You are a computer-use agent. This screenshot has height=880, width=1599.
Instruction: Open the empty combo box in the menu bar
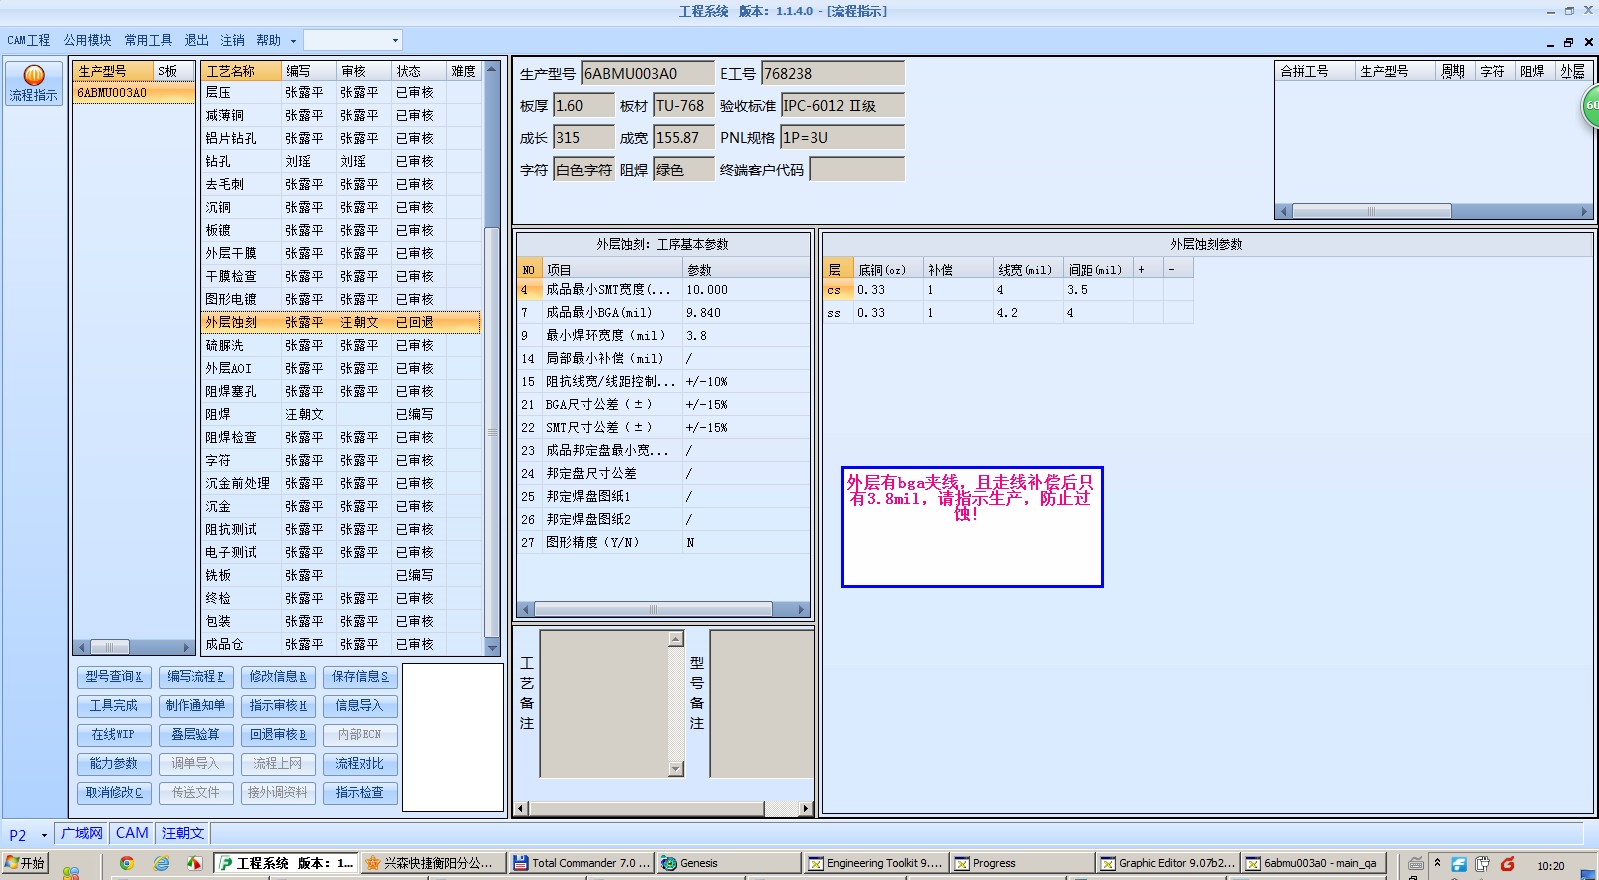point(352,40)
